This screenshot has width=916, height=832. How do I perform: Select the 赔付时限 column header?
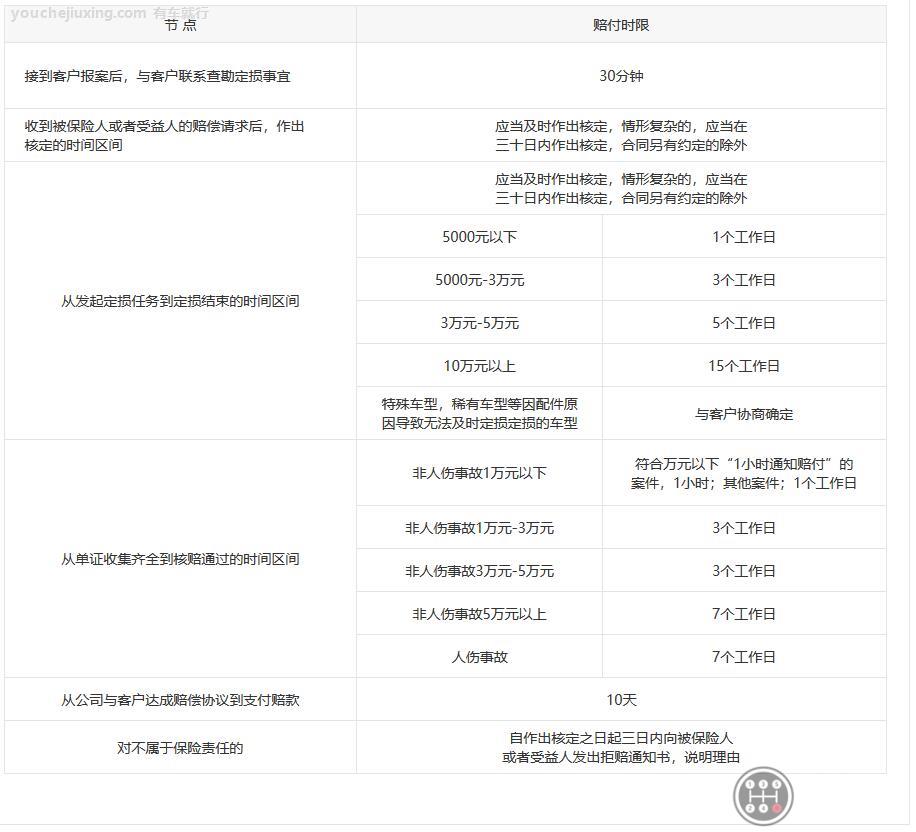(x=621, y=25)
